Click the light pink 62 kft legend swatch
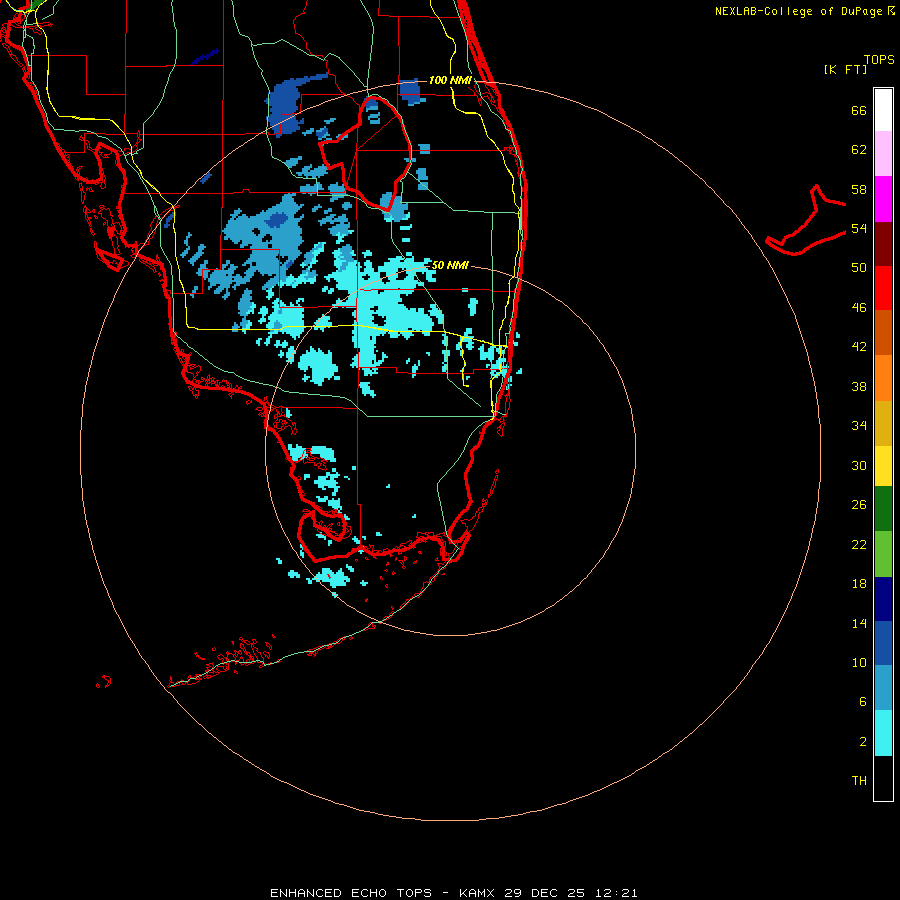This screenshot has width=900, height=900. [883, 153]
